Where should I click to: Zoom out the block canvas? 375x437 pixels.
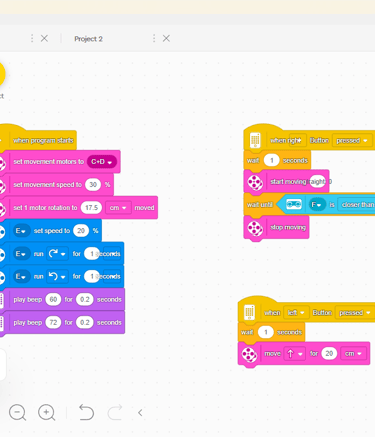pos(17,413)
